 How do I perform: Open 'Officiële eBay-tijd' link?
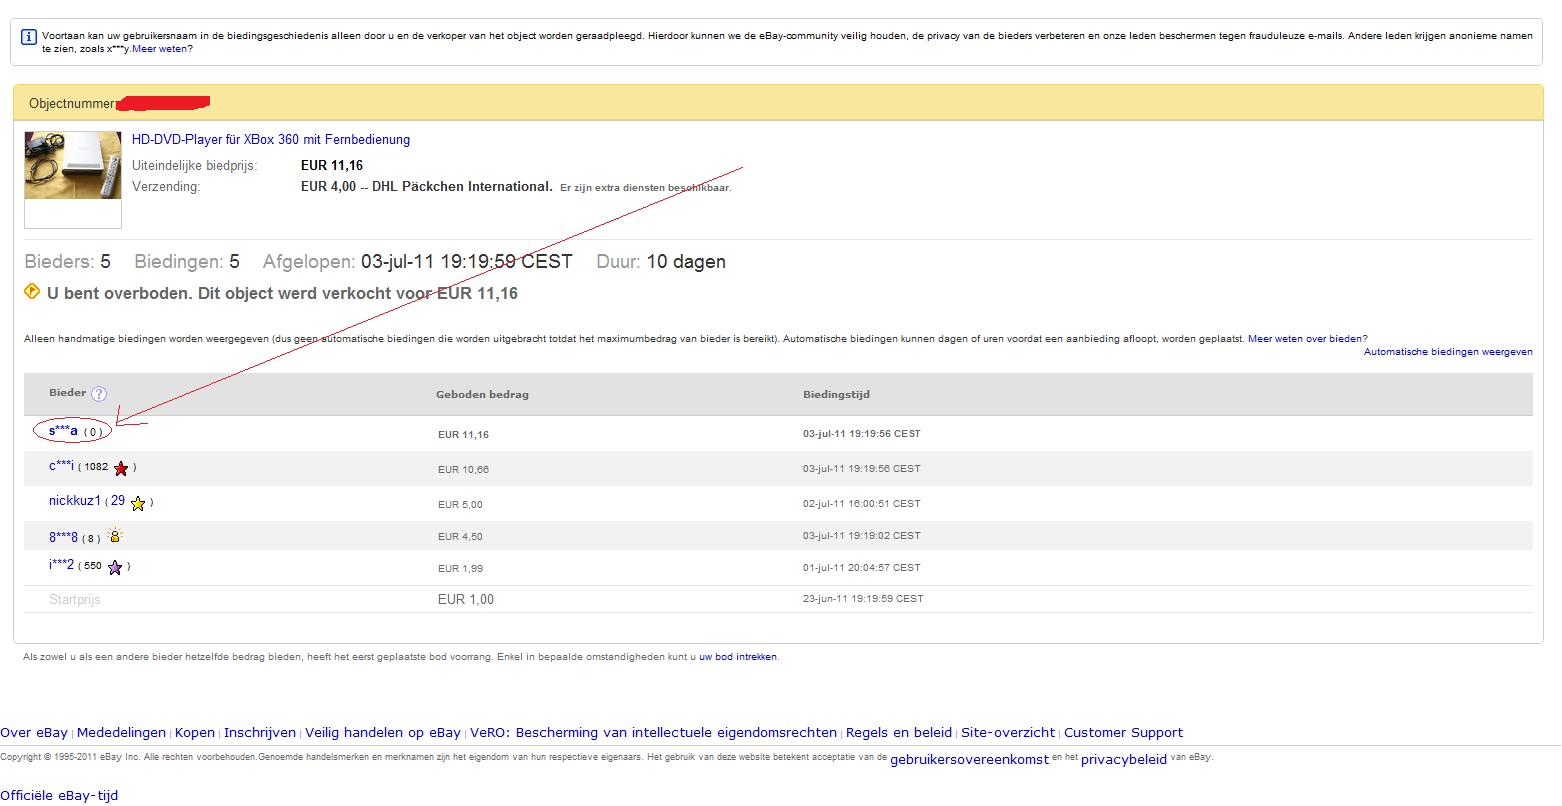59,796
